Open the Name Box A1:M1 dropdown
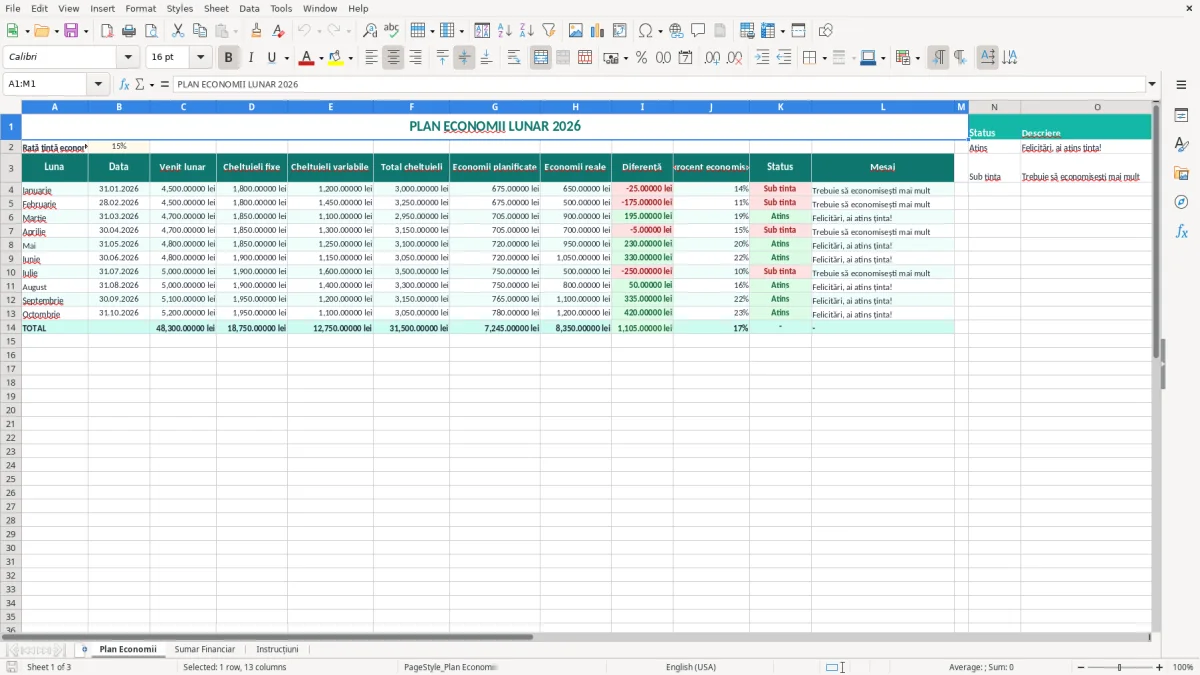 coord(98,84)
